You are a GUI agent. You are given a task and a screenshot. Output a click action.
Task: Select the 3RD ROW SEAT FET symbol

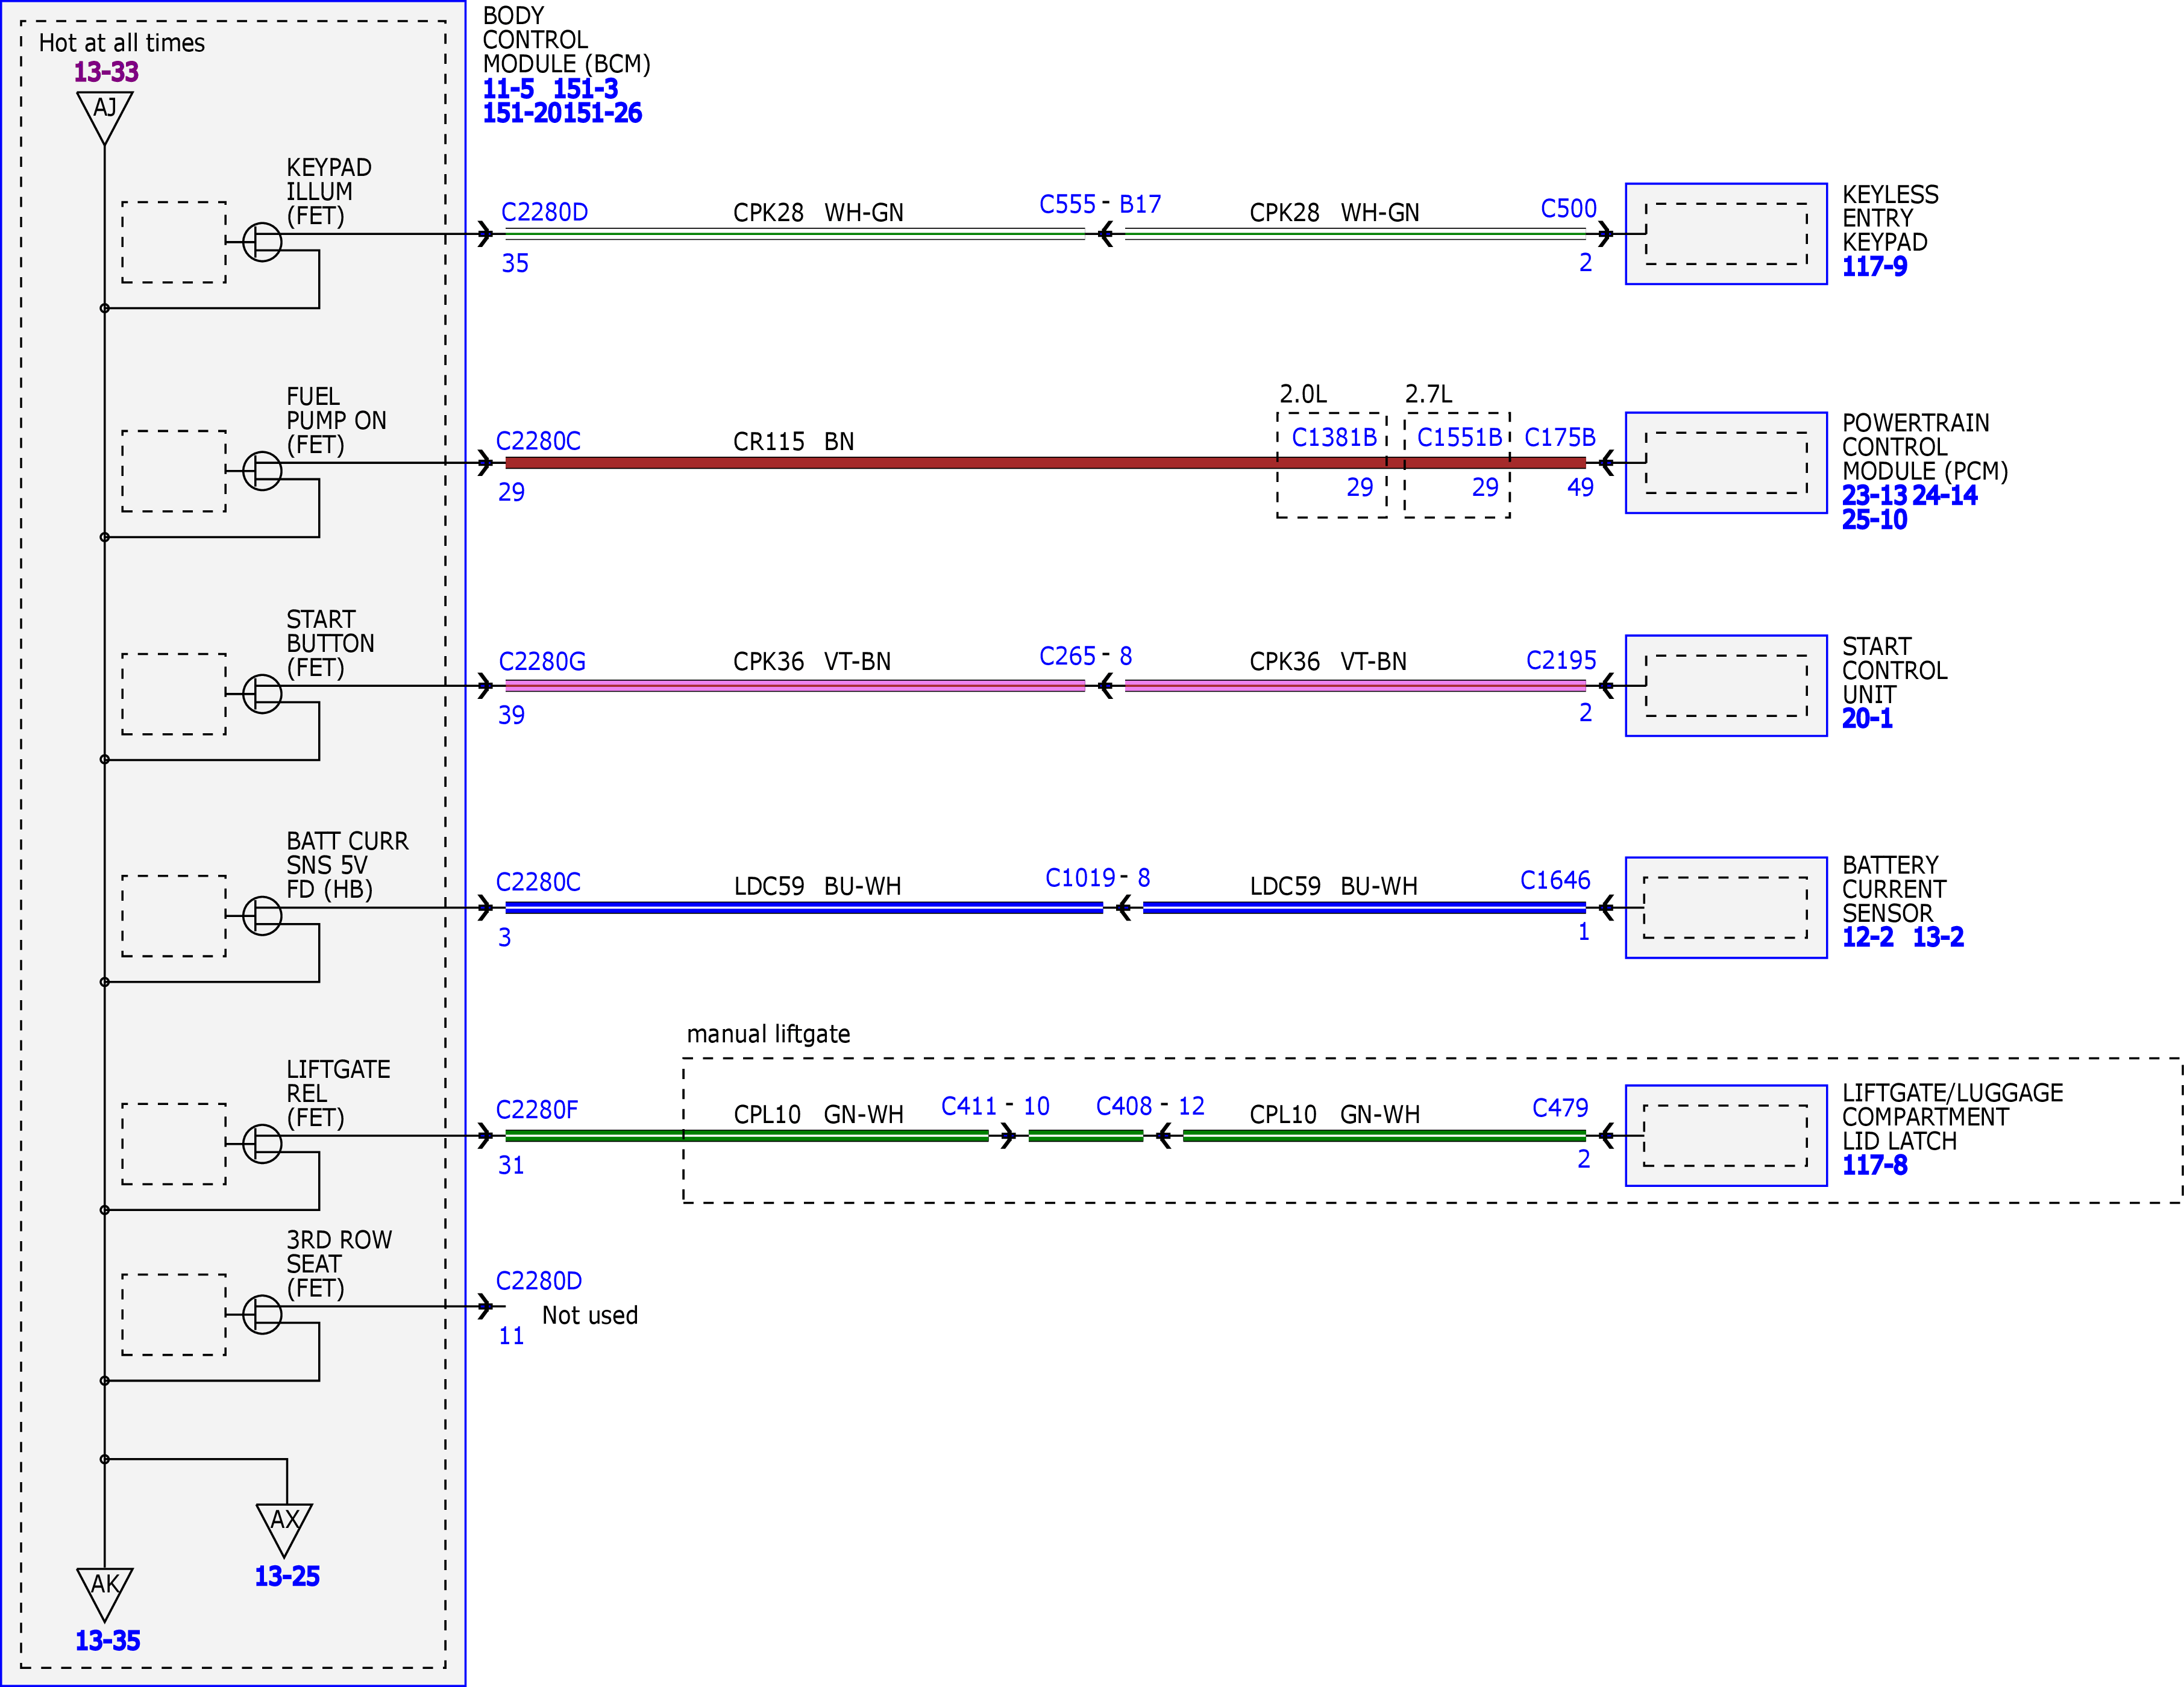[262, 1314]
